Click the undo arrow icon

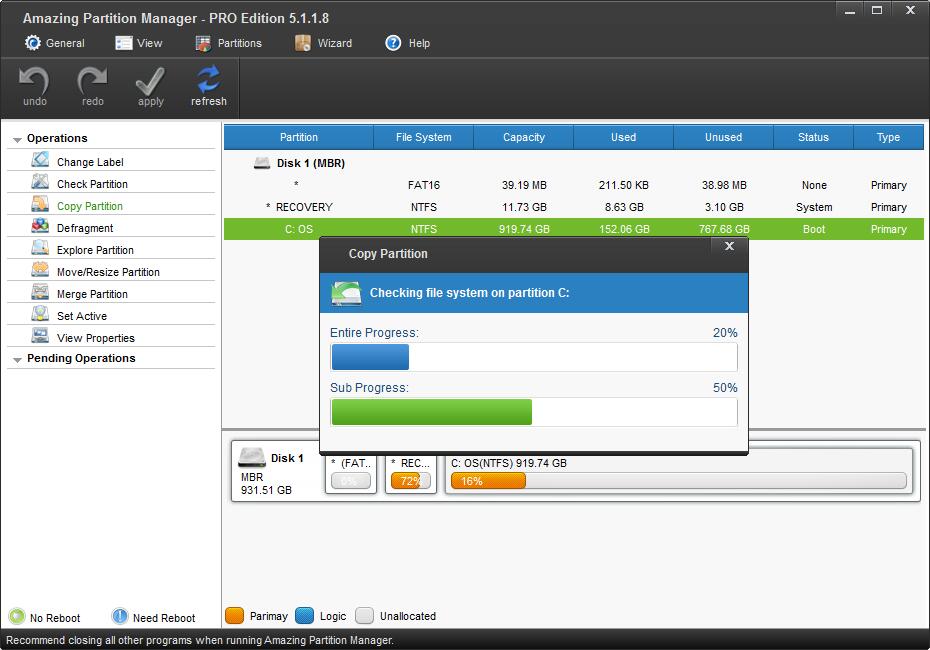tap(34, 80)
